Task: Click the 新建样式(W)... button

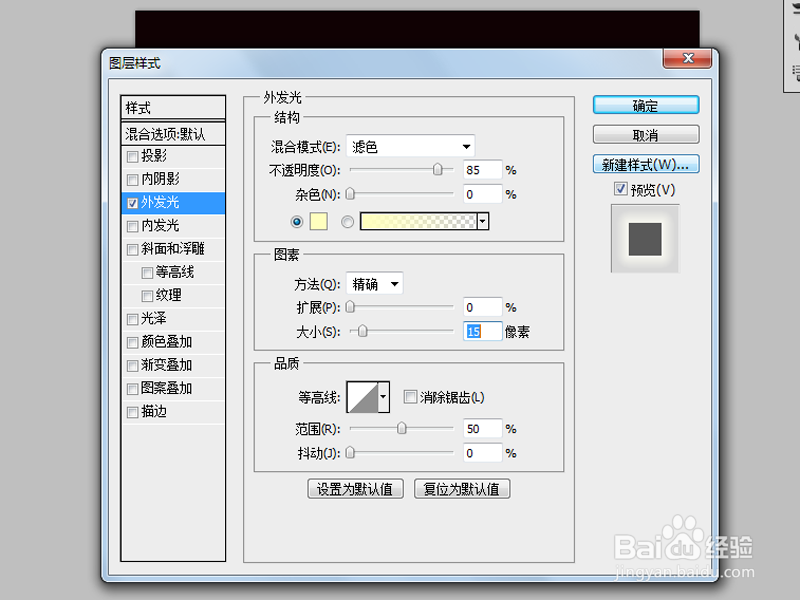Action: pyautogui.click(x=646, y=164)
